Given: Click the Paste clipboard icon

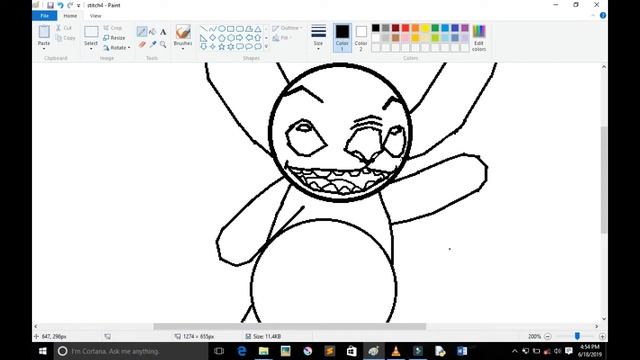Looking at the screenshot, I should 44,32.
